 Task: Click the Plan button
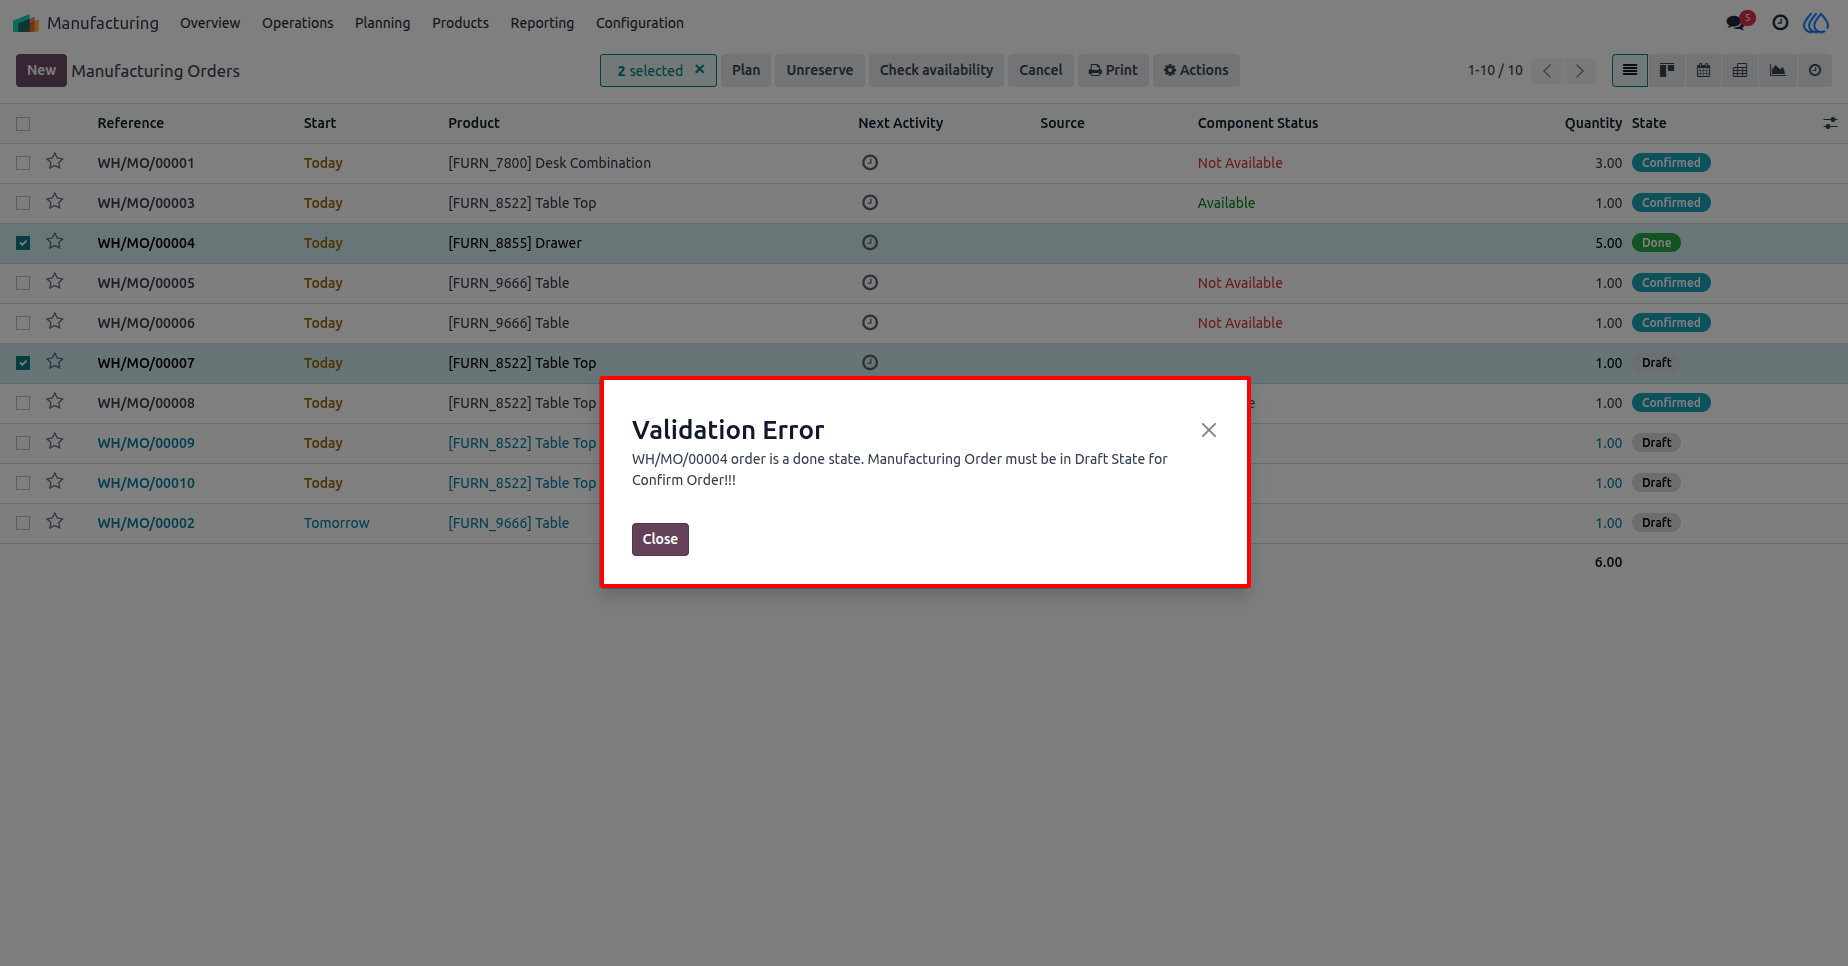tap(746, 70)
